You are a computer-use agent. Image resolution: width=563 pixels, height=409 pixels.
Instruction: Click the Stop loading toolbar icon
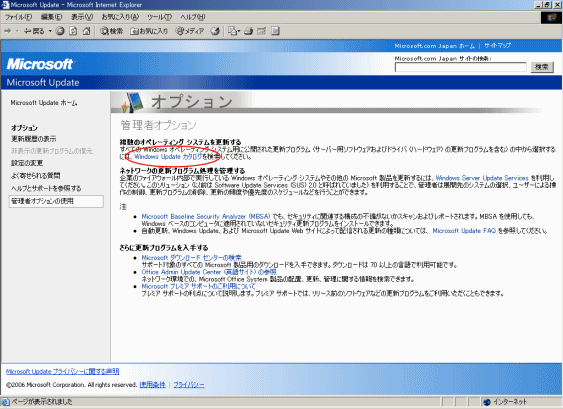point(60,31)
